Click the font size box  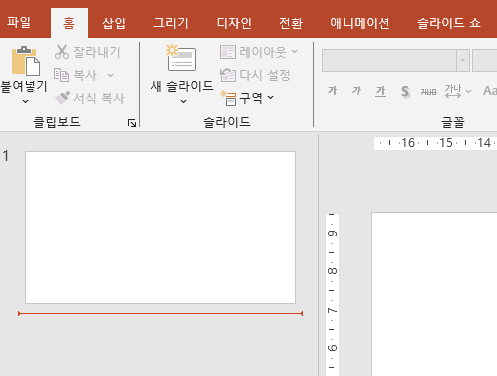[485, 60]
